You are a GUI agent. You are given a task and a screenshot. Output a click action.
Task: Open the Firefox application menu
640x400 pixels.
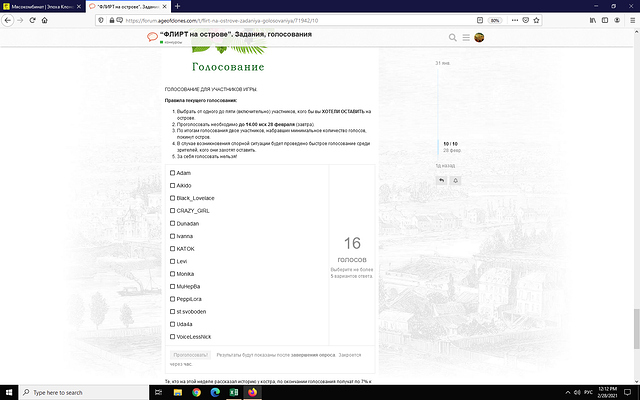tap(630, 19)
